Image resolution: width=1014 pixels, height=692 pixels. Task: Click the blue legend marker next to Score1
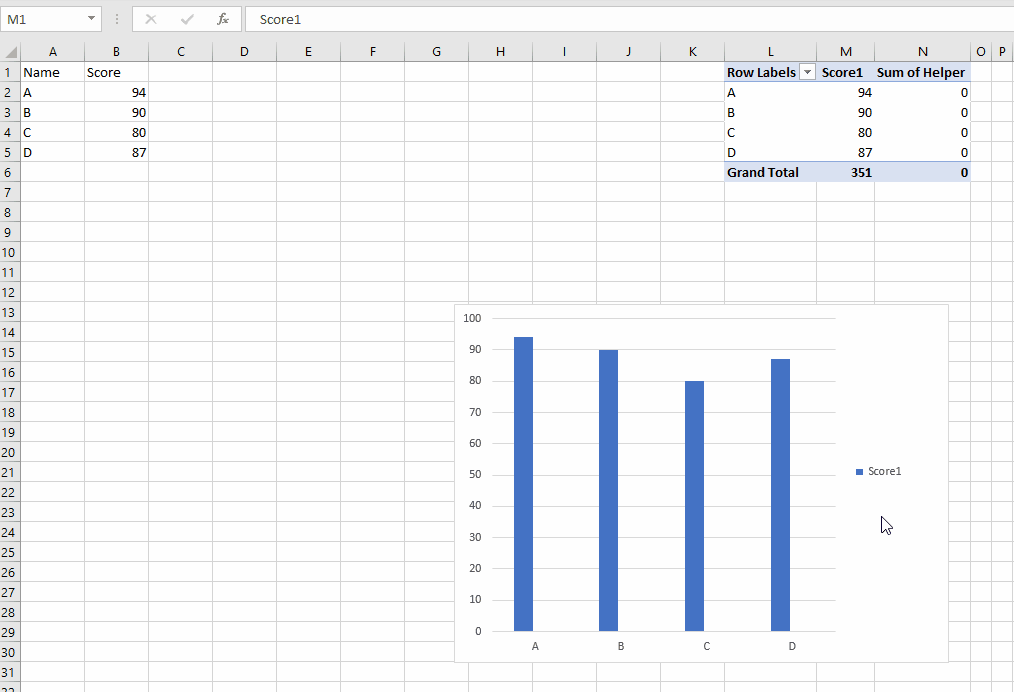tap(860, 471)
